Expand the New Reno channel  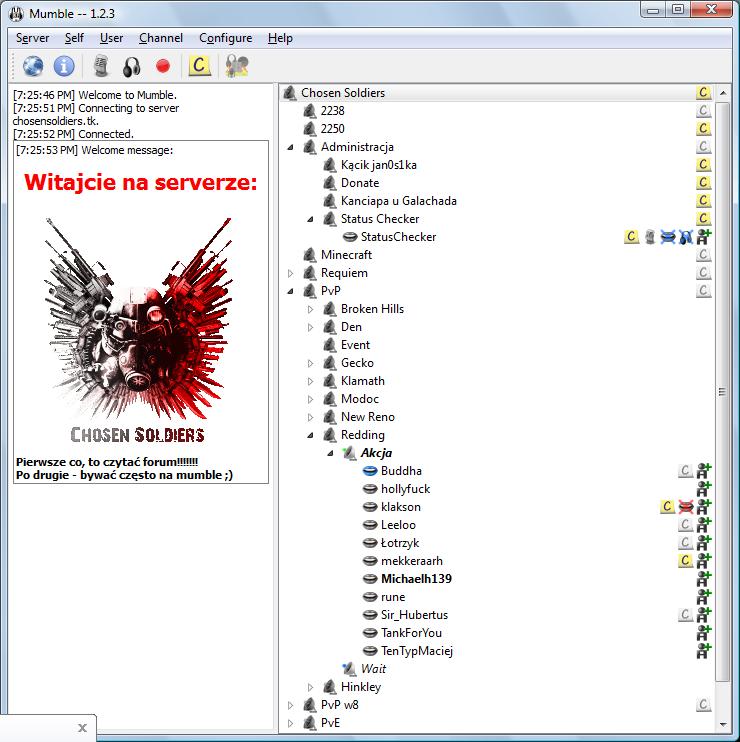click(310, 417)
